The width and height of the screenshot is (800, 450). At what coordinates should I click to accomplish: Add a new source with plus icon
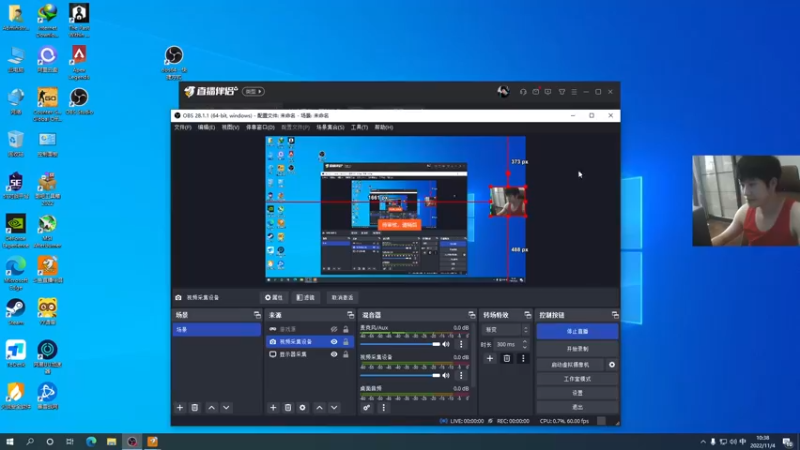click(x=273, y=408)
